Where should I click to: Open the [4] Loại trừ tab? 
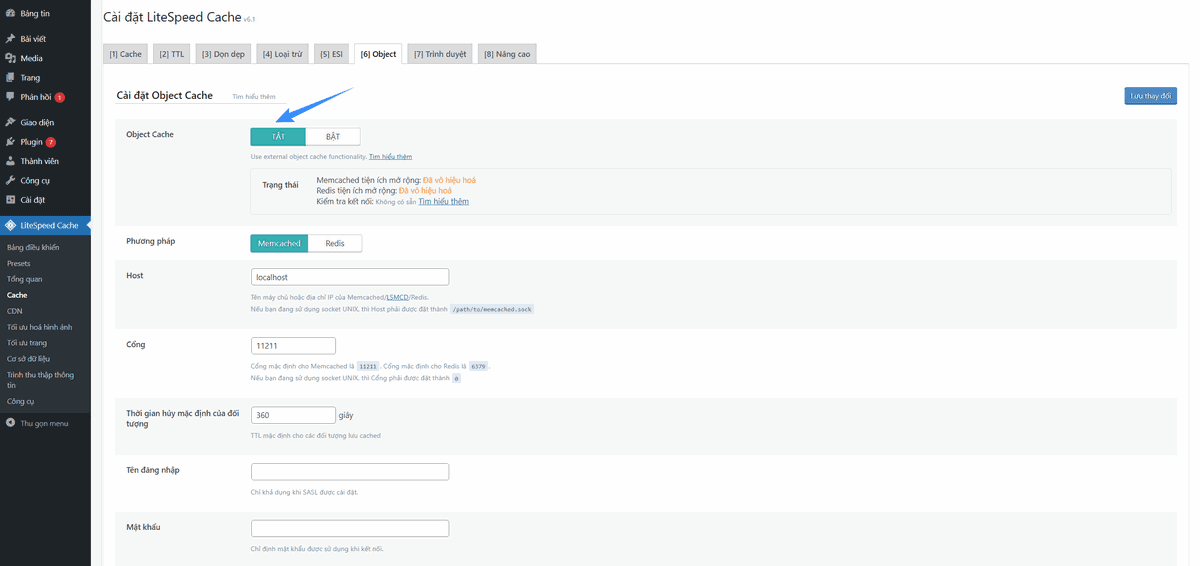[x=282, y=54]
